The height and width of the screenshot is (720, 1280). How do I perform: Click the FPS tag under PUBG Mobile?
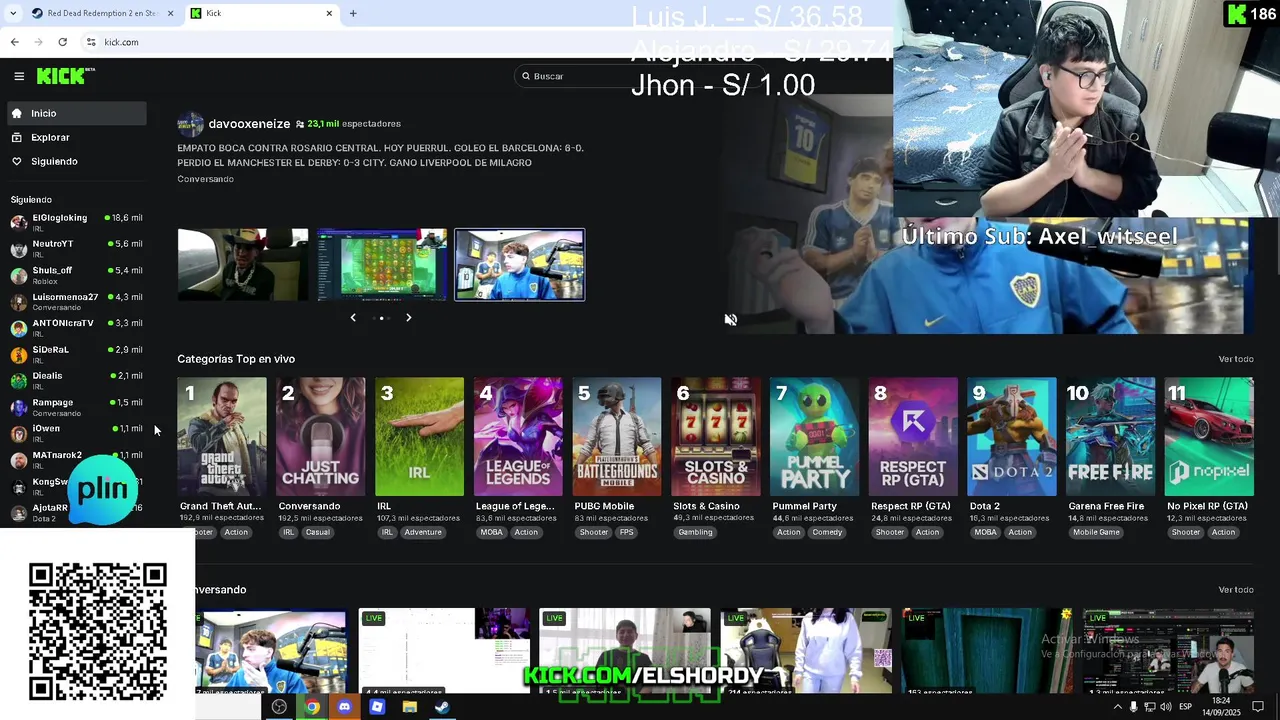pyautogui.click(x=627, y=532)
